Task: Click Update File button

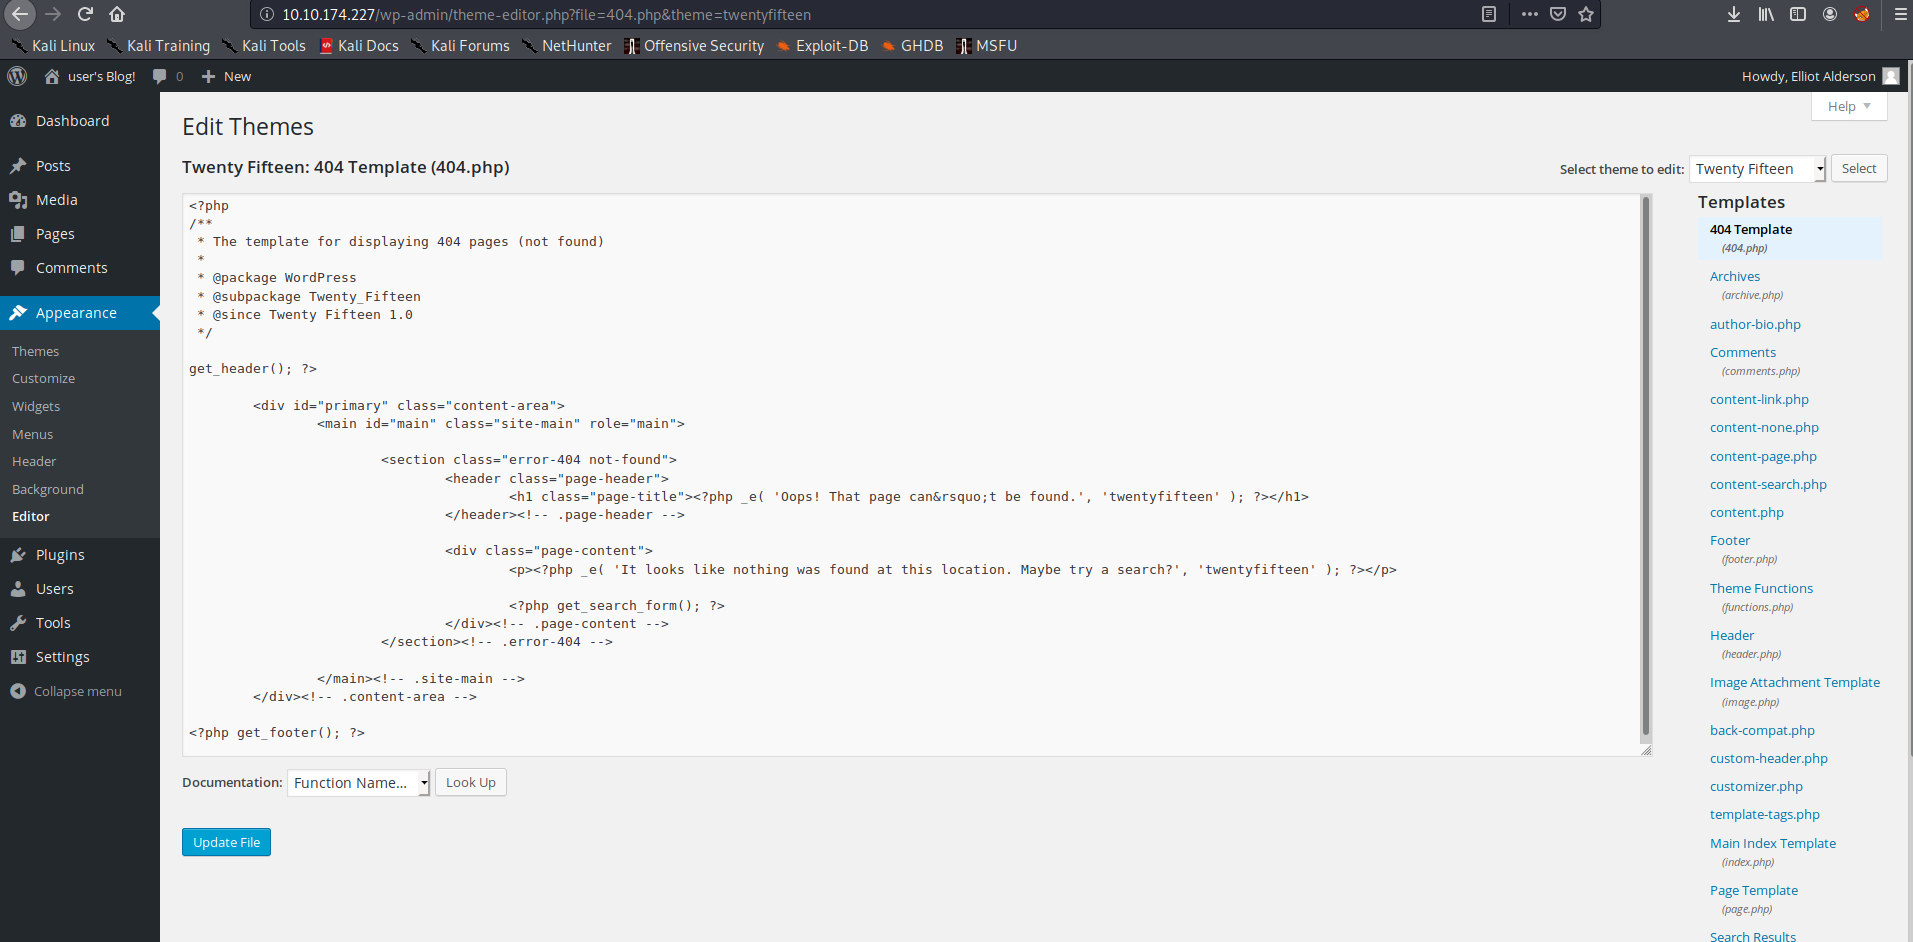Action: pos(226,842)
